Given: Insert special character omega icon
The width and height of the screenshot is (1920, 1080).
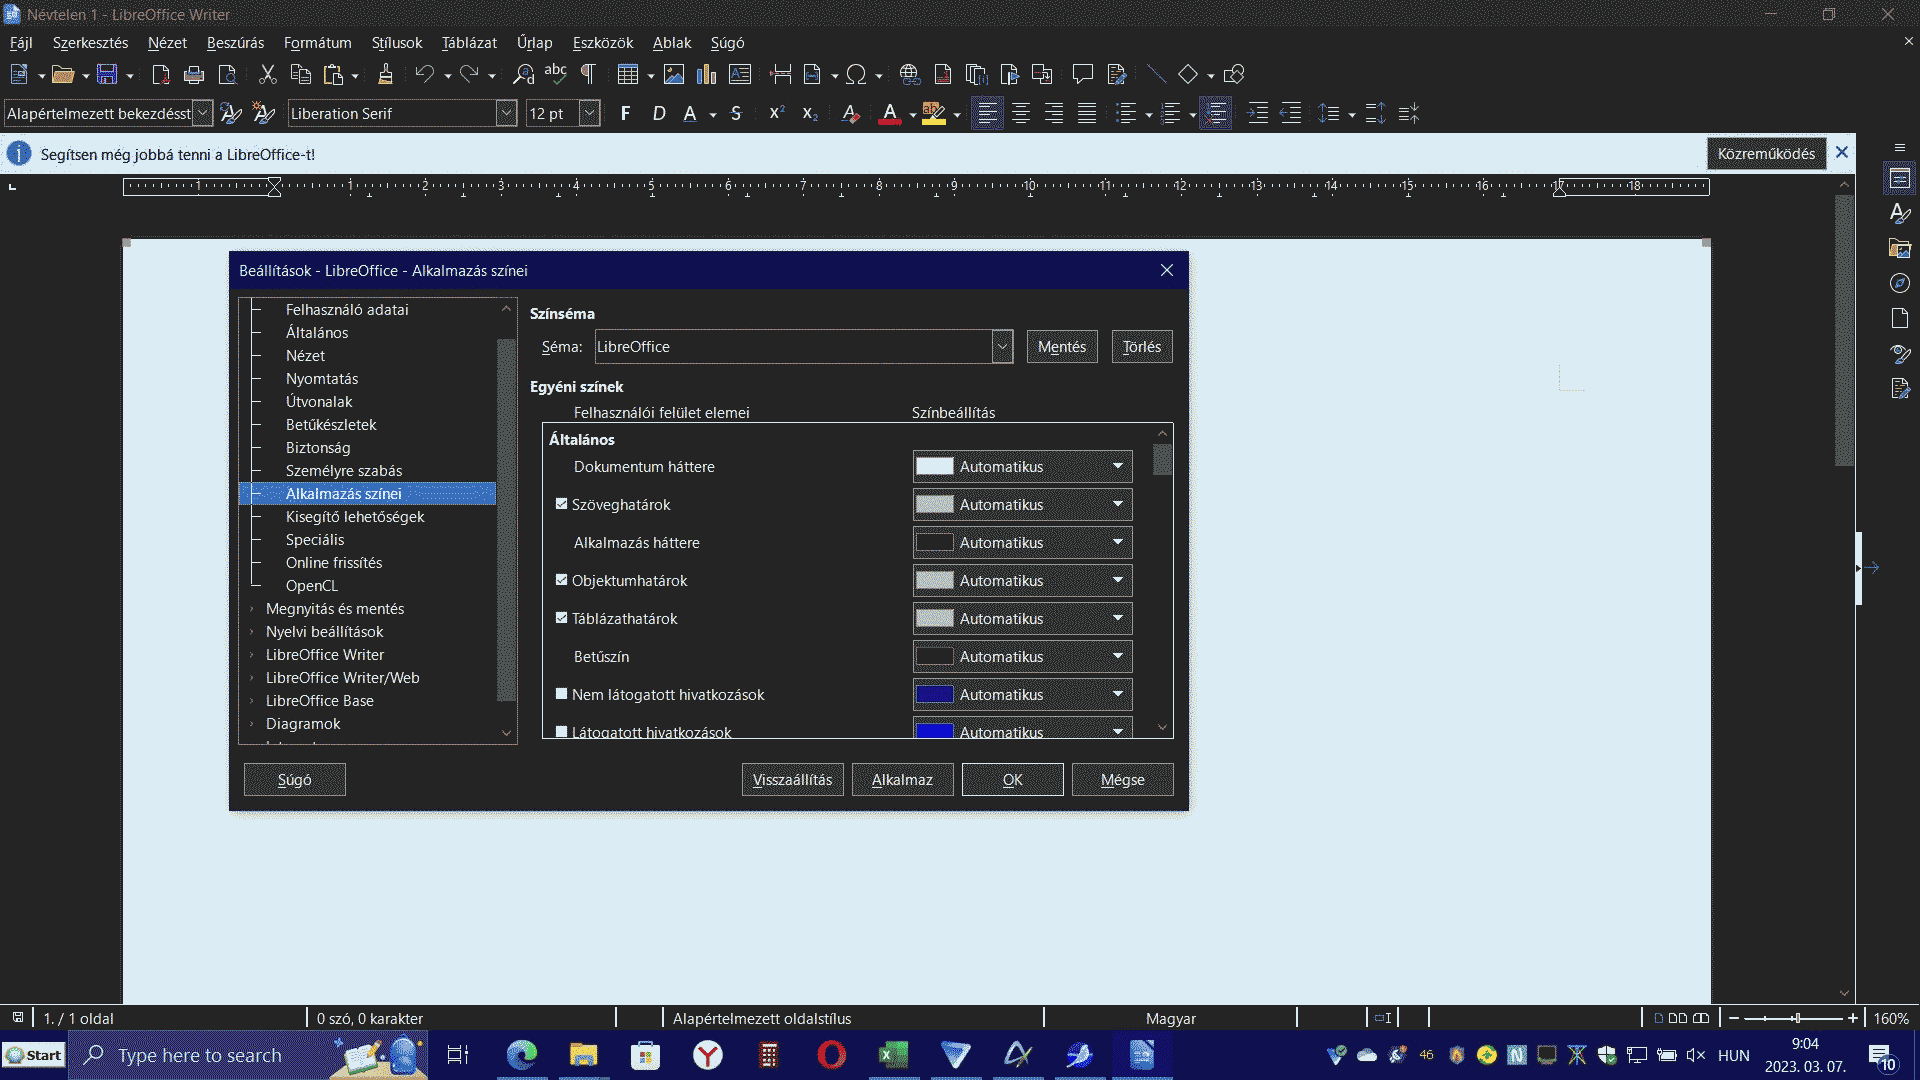Looking at the screenshot, I should (856, 74).
